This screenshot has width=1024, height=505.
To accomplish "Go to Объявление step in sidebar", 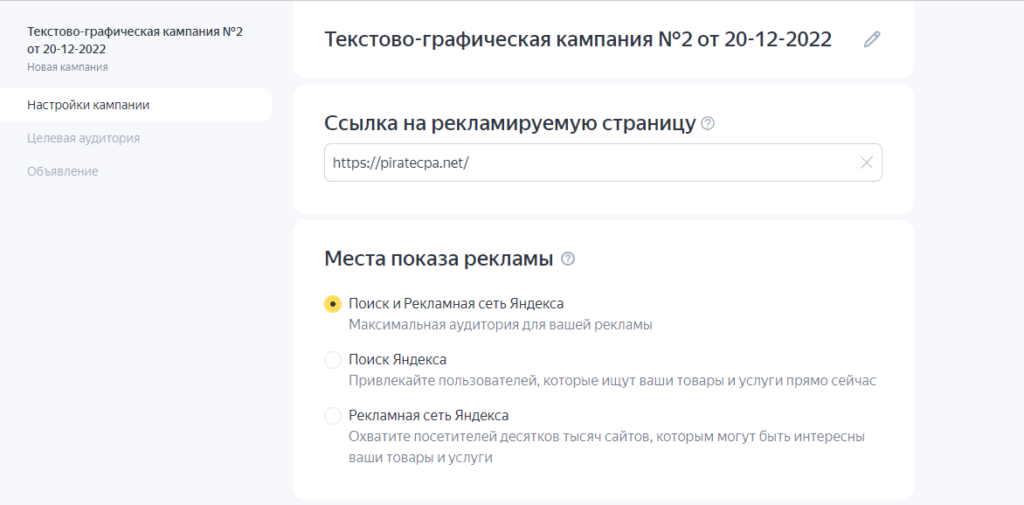I will (x=63, y=172).
